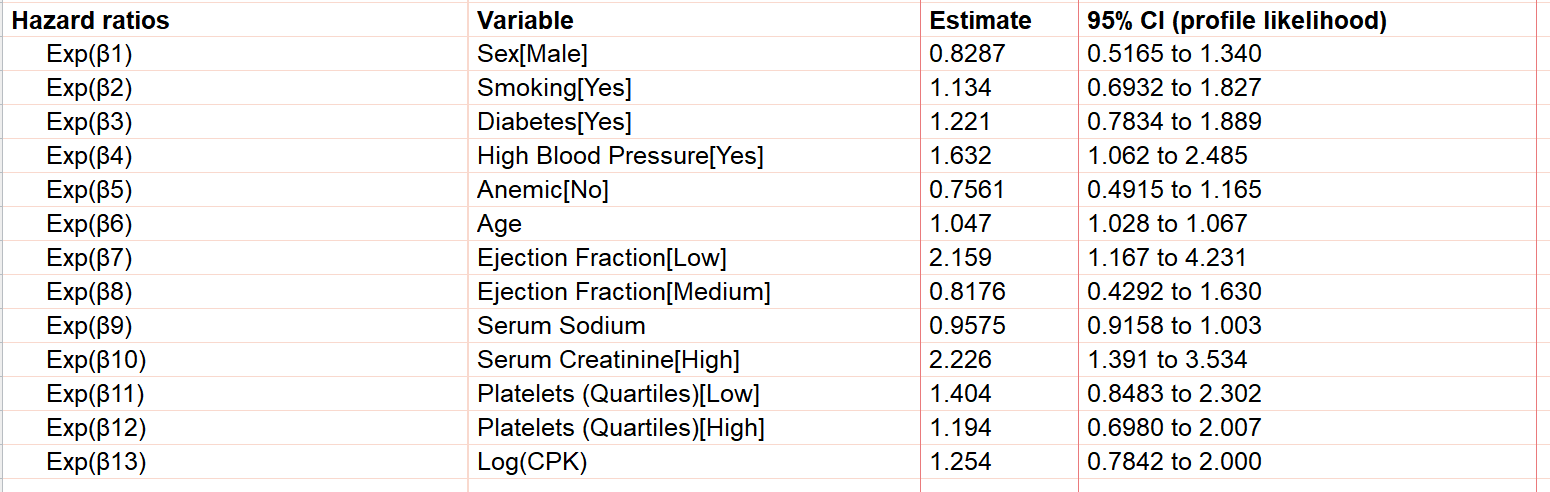This screenshot has width=1550, height=492.
Task: Click the High Blood Pressure[Yes] cell
Action: tap(620, 156)
